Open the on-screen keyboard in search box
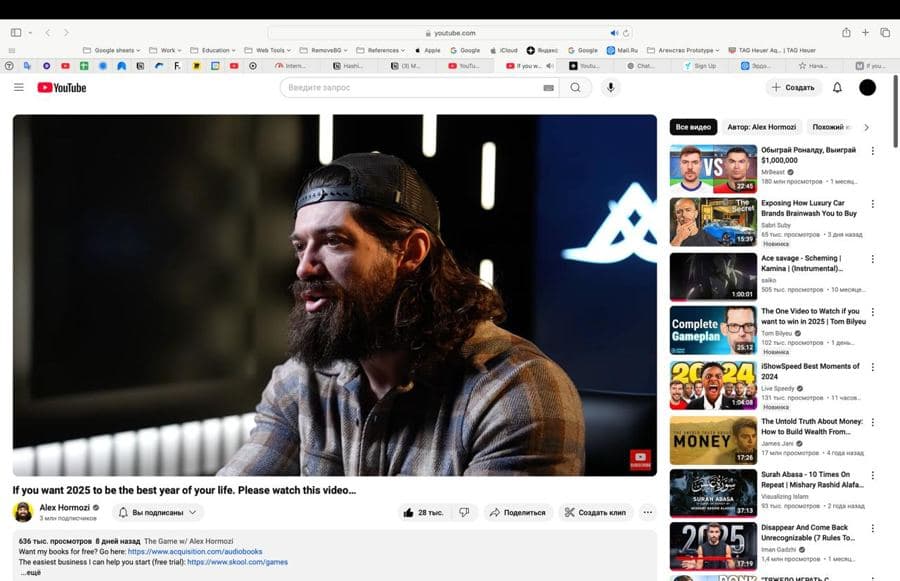 click(548, 88)
